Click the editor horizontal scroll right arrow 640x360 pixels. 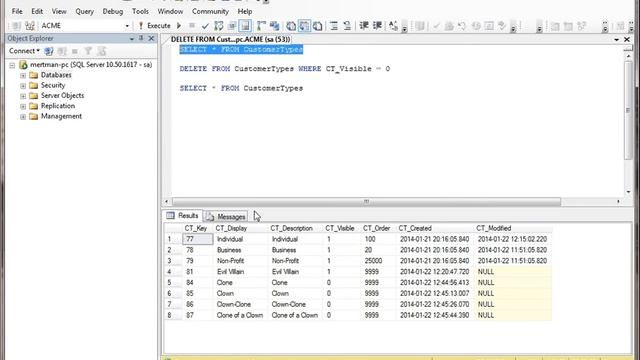(x=618, y=202)
